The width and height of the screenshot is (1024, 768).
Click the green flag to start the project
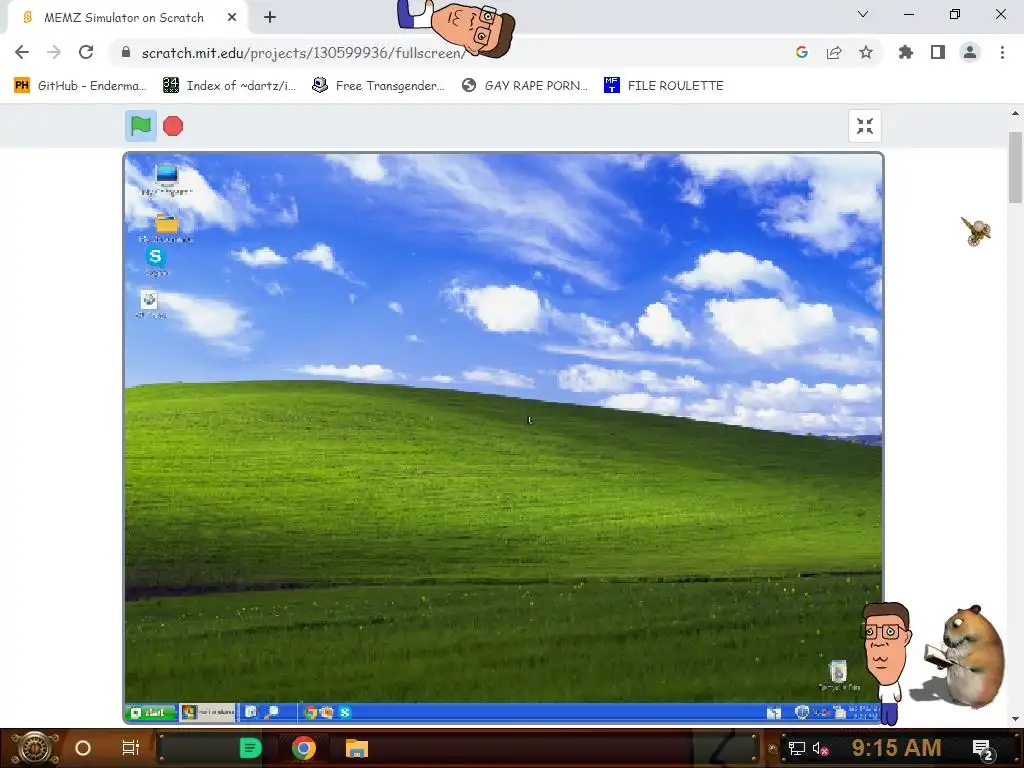140,126
